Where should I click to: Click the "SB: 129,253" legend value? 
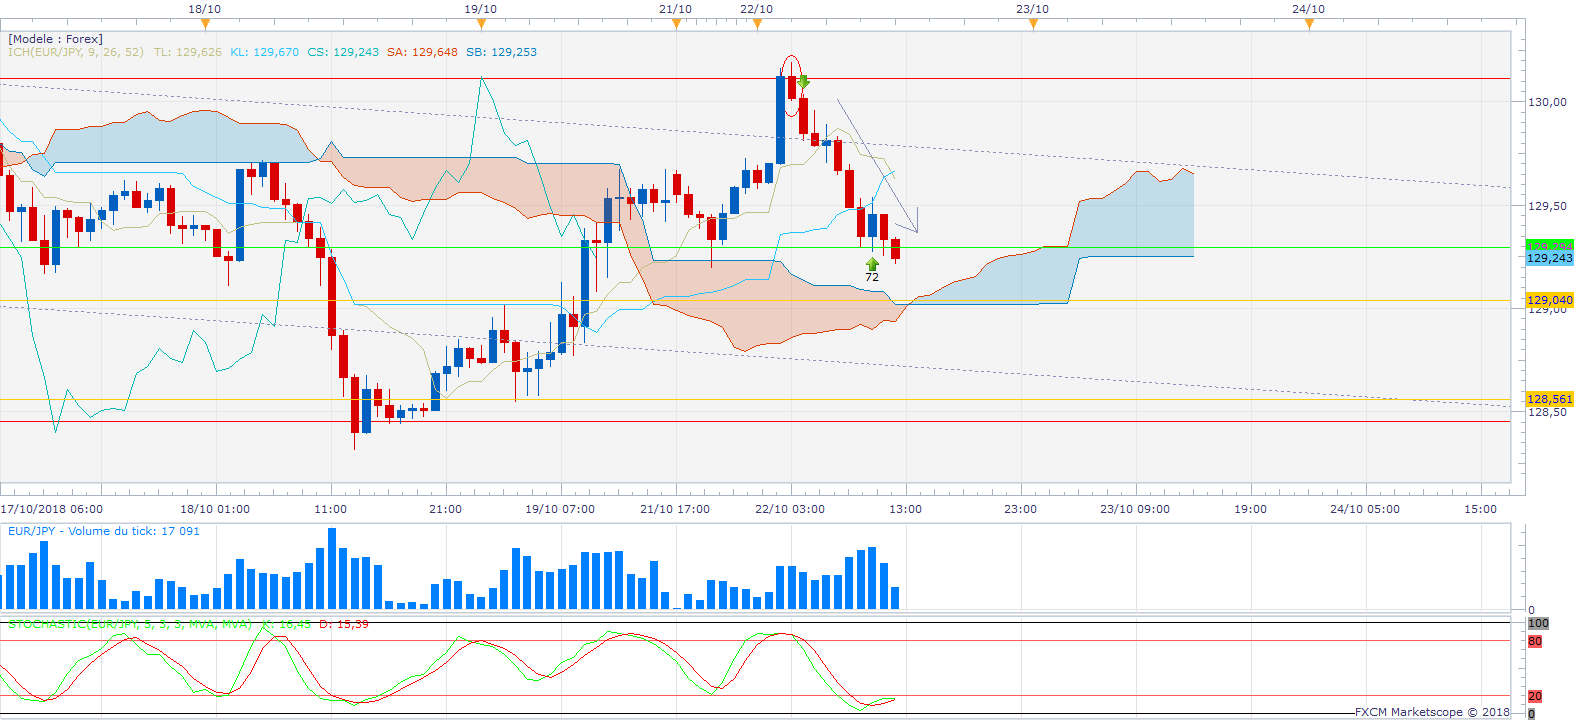501,52
